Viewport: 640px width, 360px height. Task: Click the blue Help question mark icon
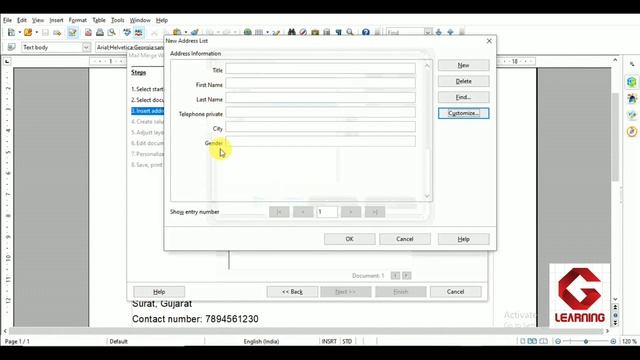[x=366, y=32]
